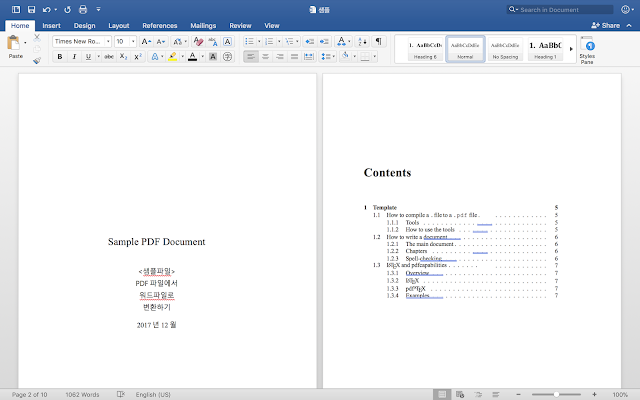The image size is (640, 400).
Task: Open the Mailings tab
Action: [203, 25]
